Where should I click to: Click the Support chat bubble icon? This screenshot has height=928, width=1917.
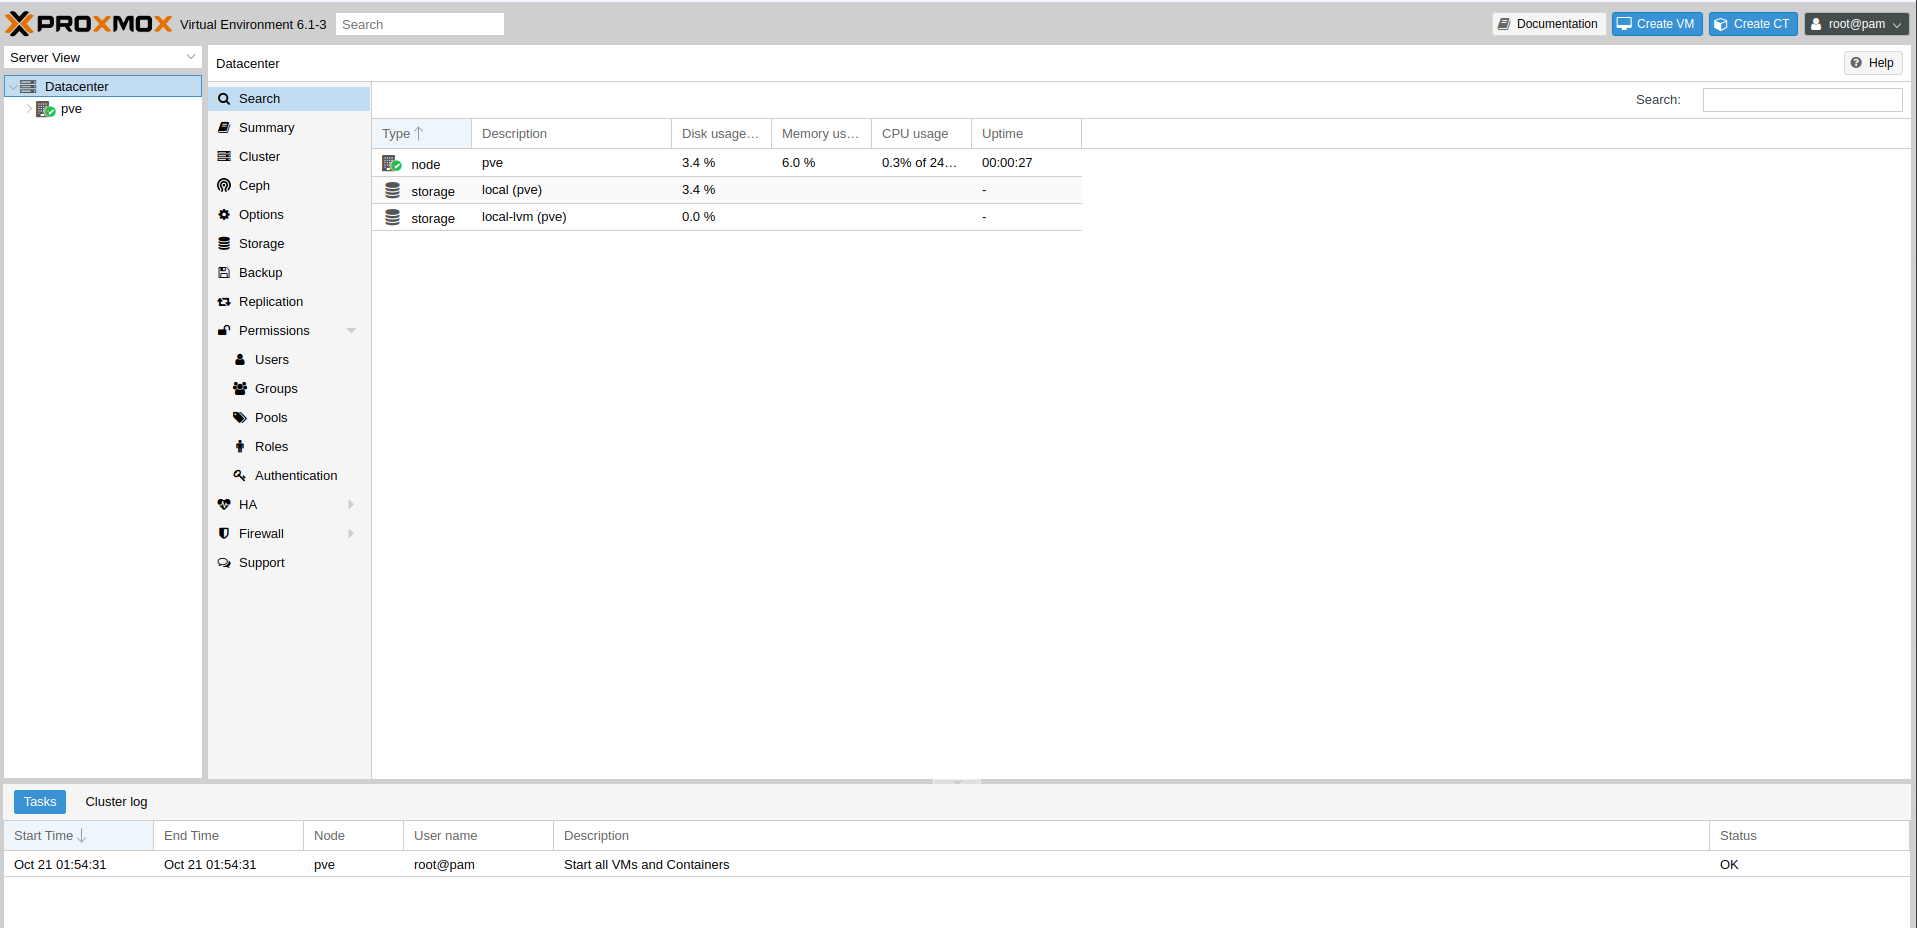(224, 563)
